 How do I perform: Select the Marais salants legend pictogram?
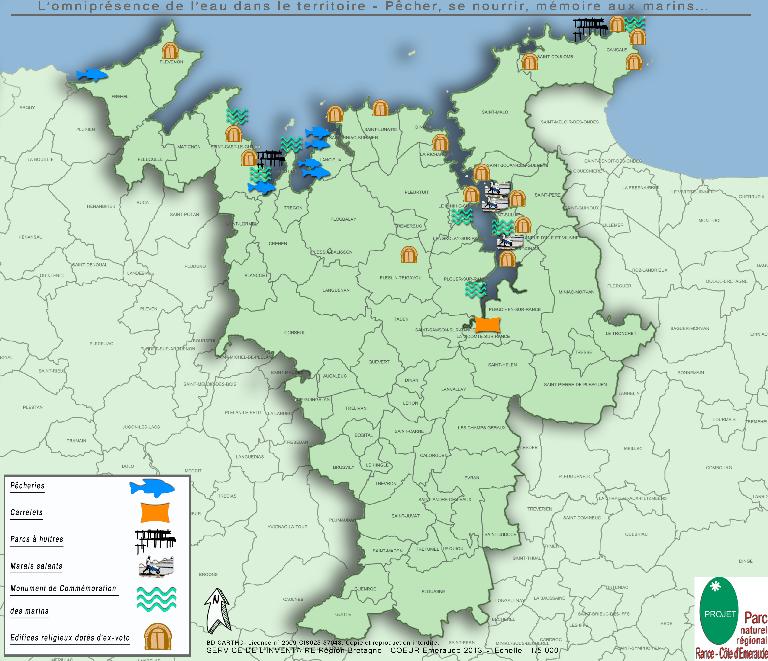tap(156, 566)
